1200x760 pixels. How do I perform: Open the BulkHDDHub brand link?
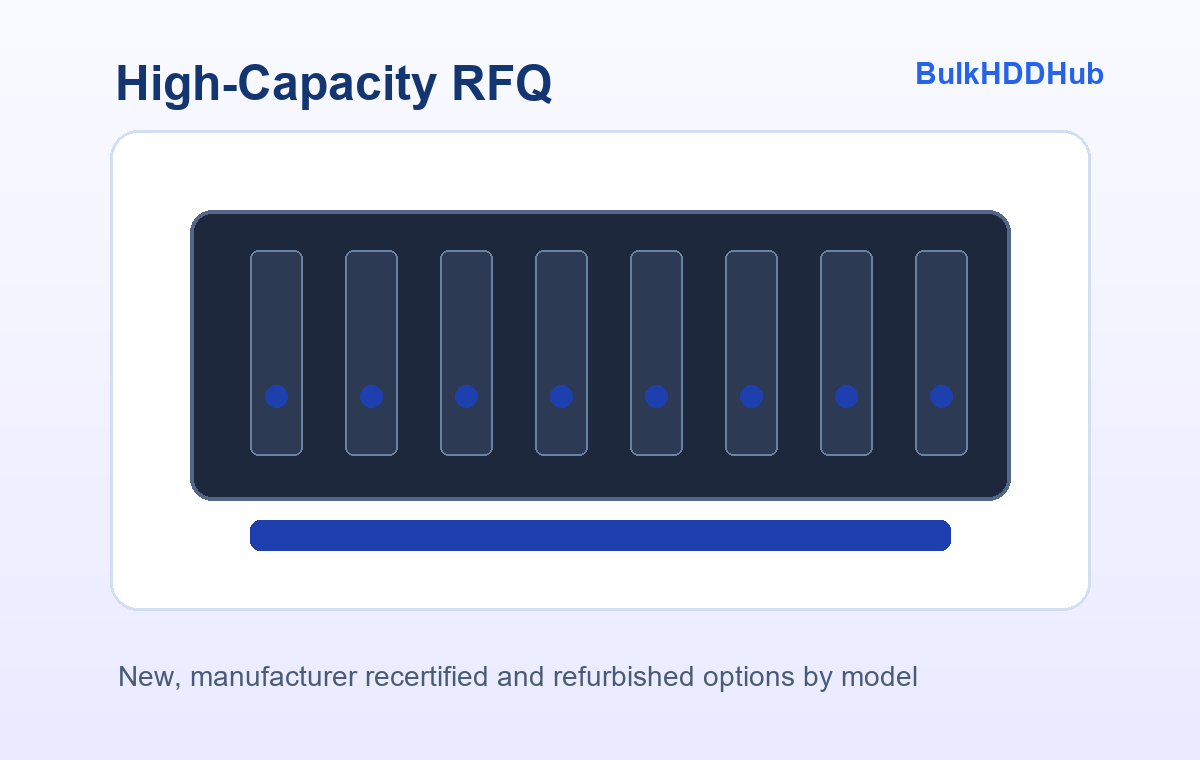(x=1009, y=74)
